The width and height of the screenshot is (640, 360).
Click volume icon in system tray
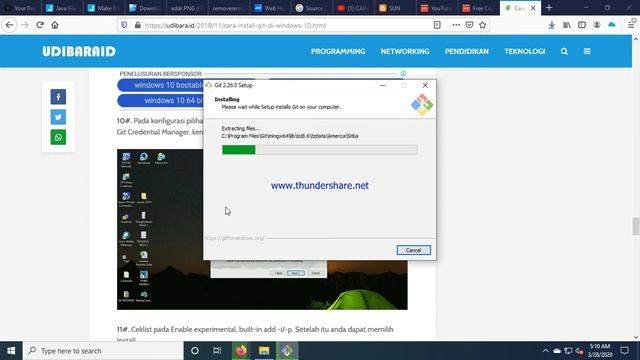(579, 351)
